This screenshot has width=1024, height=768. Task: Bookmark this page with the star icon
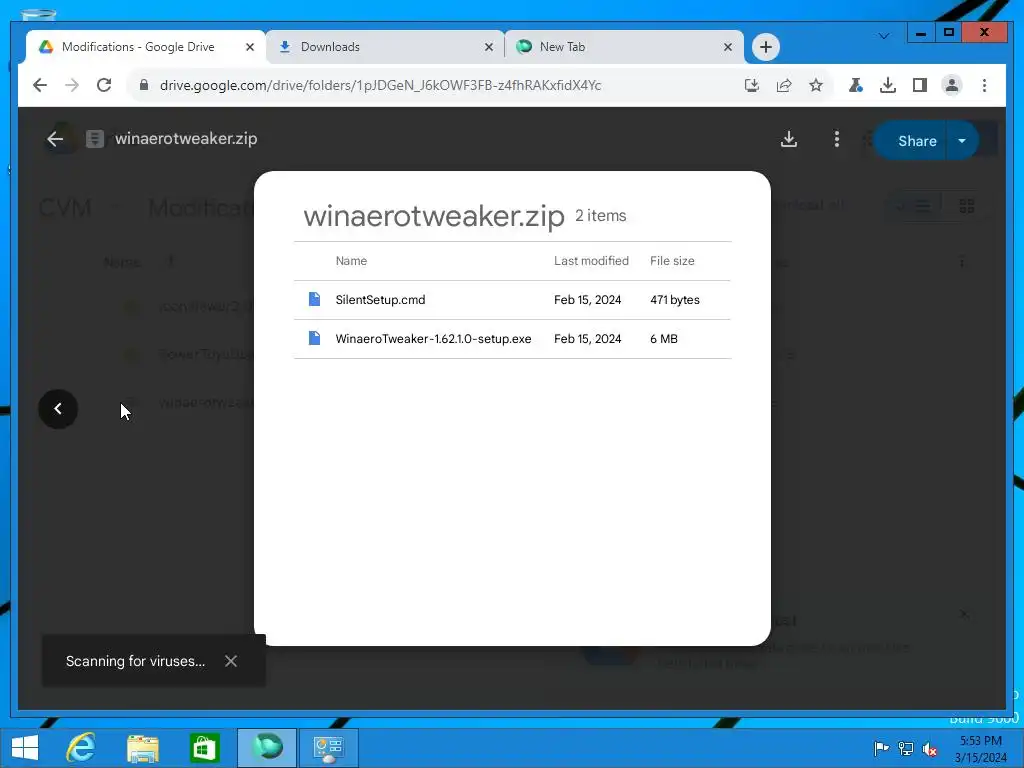pyautogui.click(x=816, y=85)
